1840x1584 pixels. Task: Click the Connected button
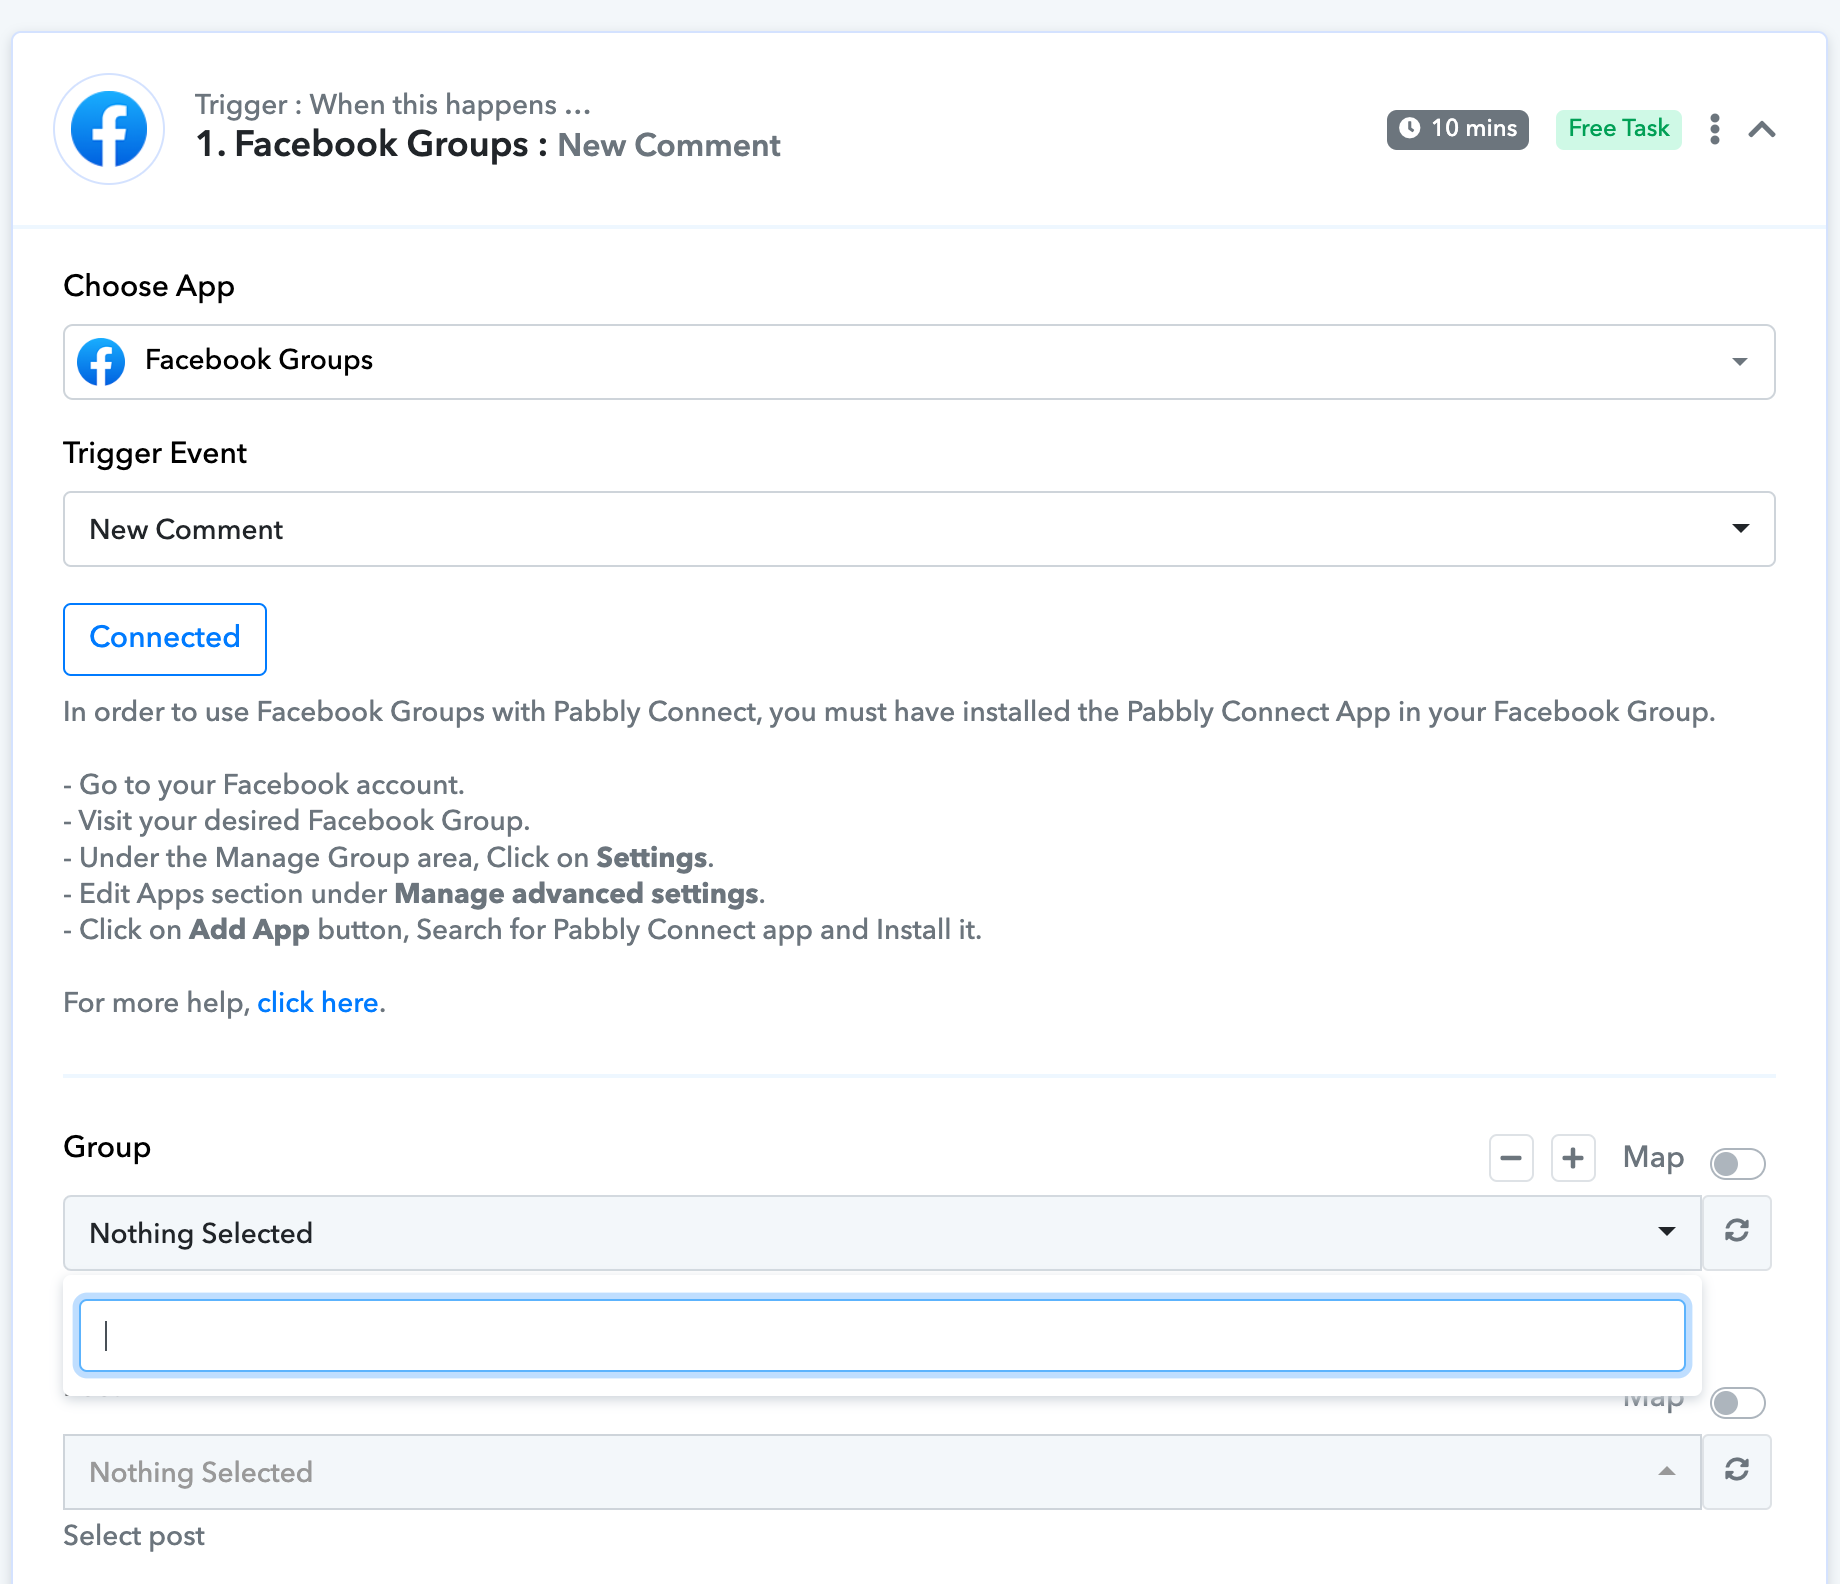tap(165, 638)
